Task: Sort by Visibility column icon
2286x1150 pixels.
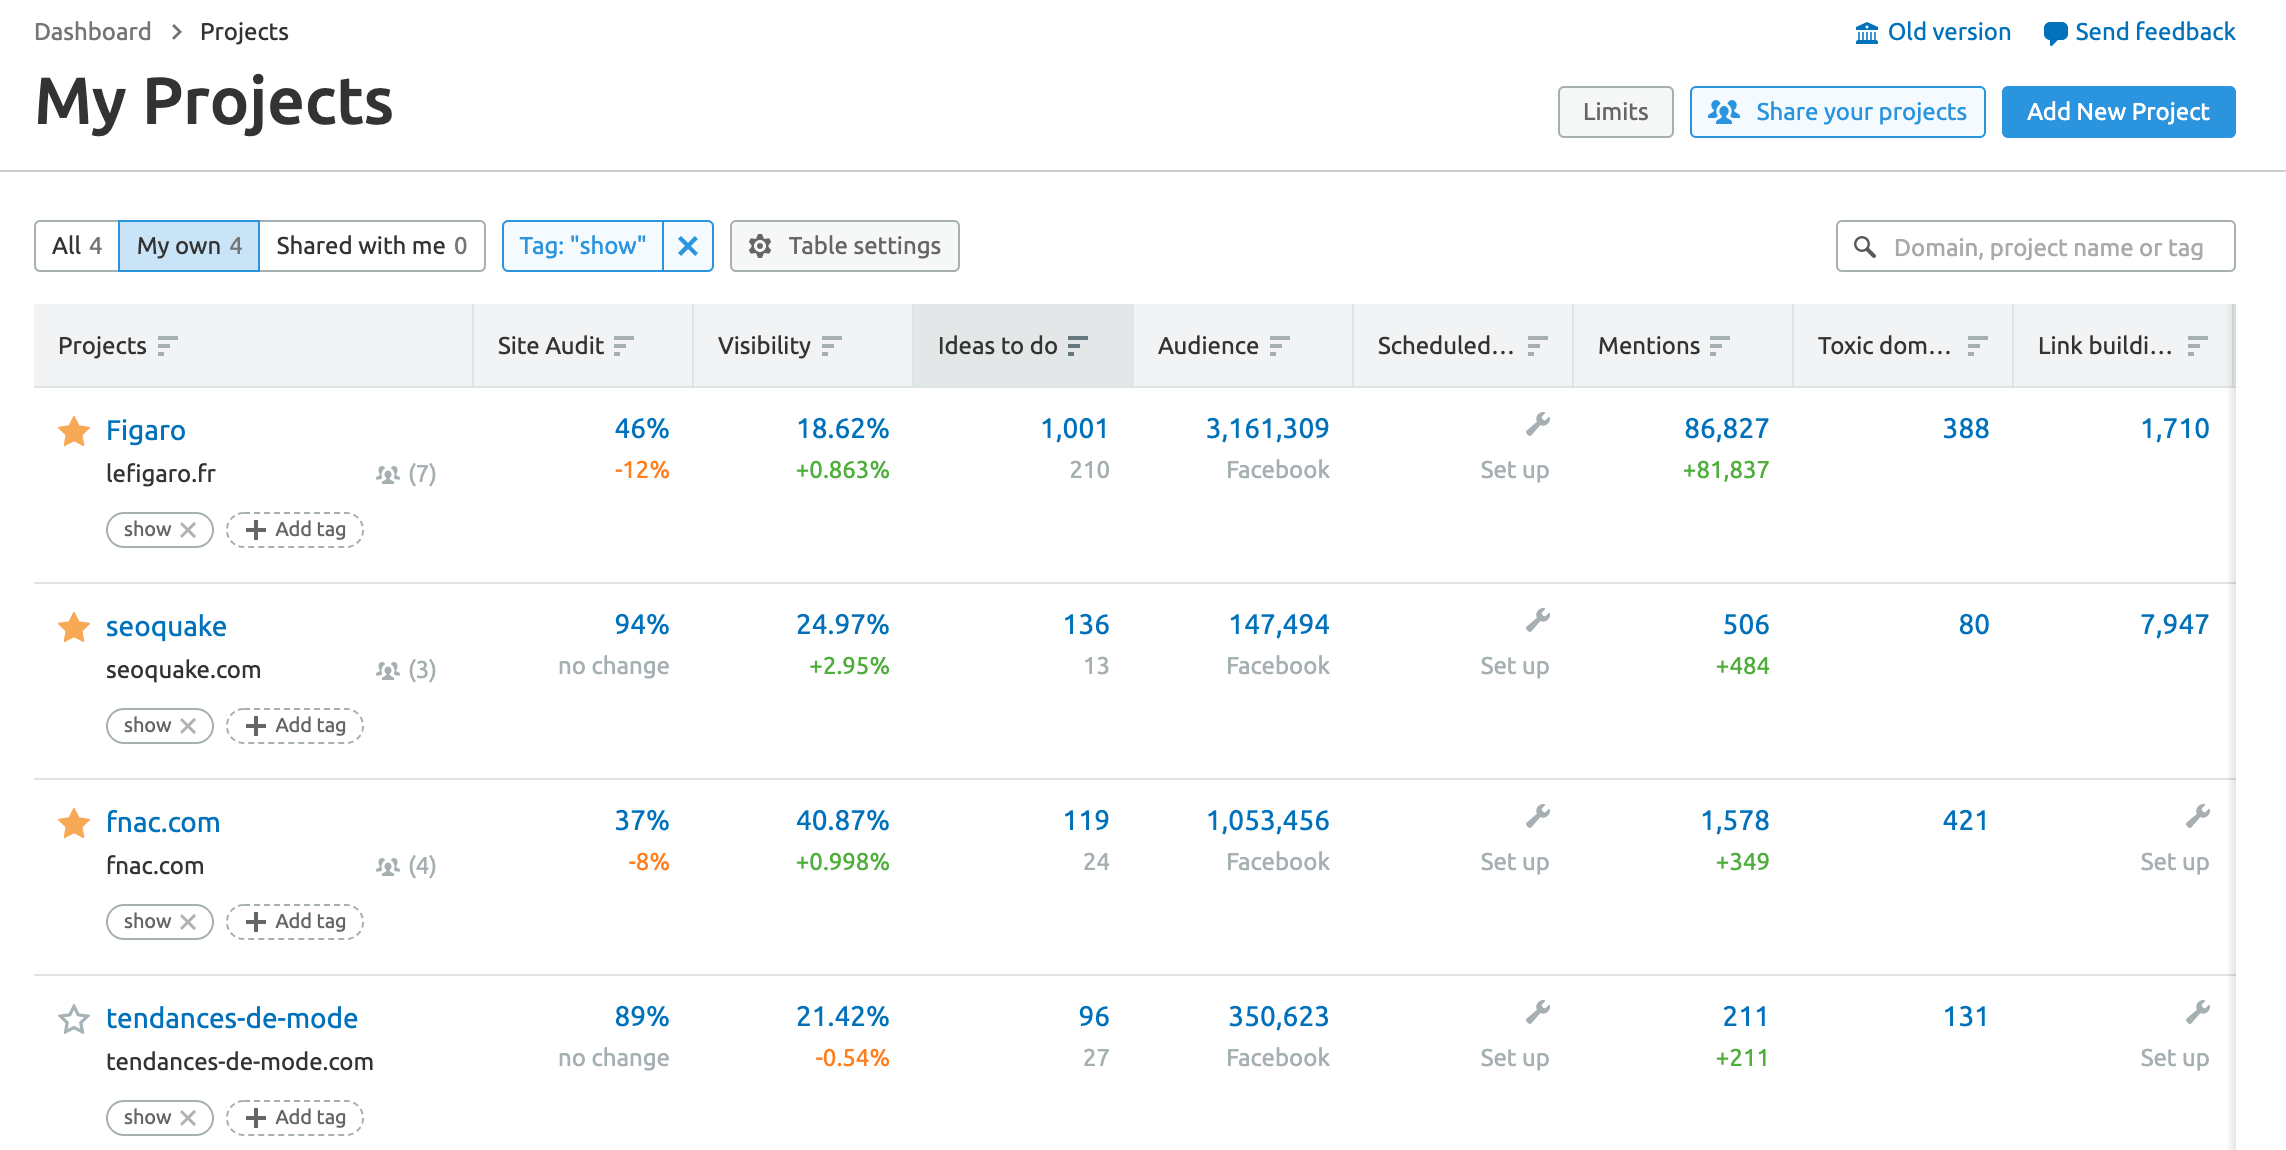Action: (832, 346)
